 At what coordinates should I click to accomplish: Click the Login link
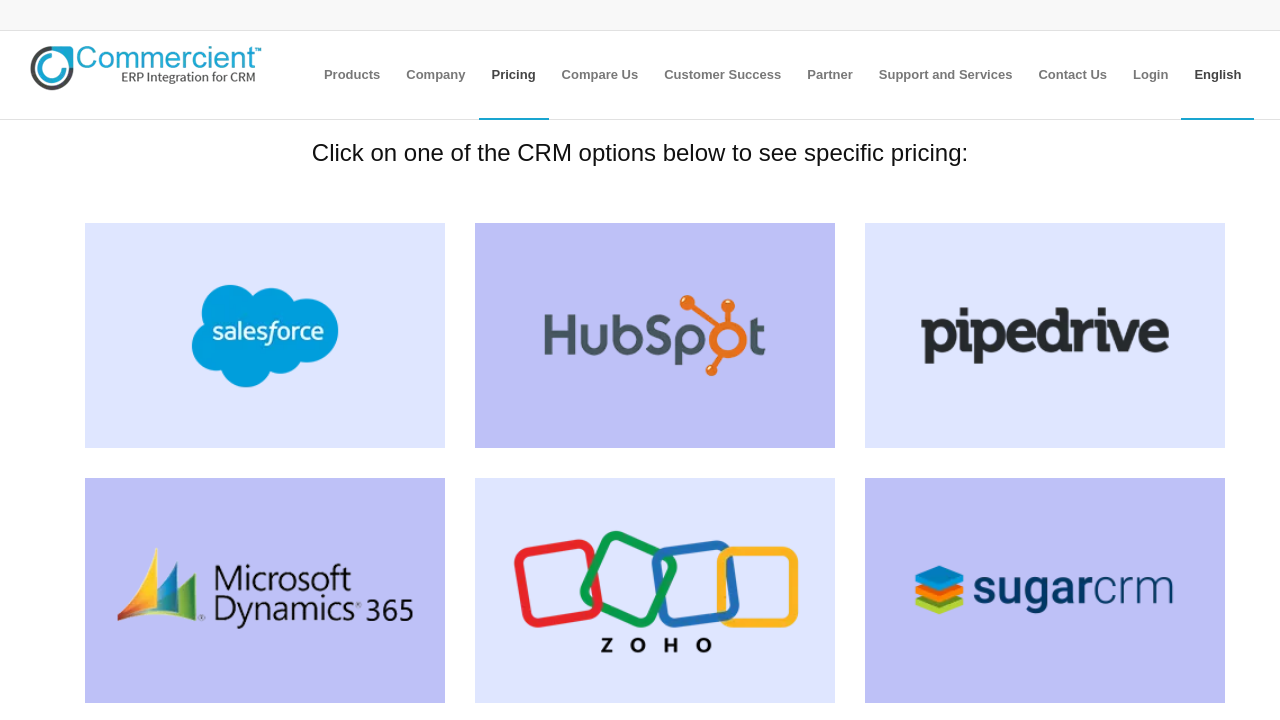tap(1150, 75)
